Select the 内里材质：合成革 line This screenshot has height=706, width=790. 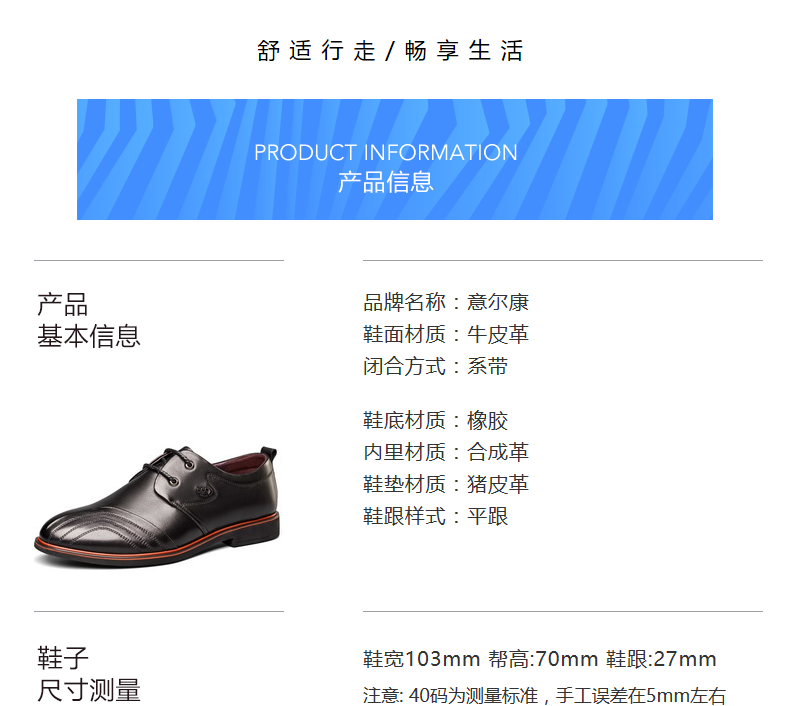[446, 452]
